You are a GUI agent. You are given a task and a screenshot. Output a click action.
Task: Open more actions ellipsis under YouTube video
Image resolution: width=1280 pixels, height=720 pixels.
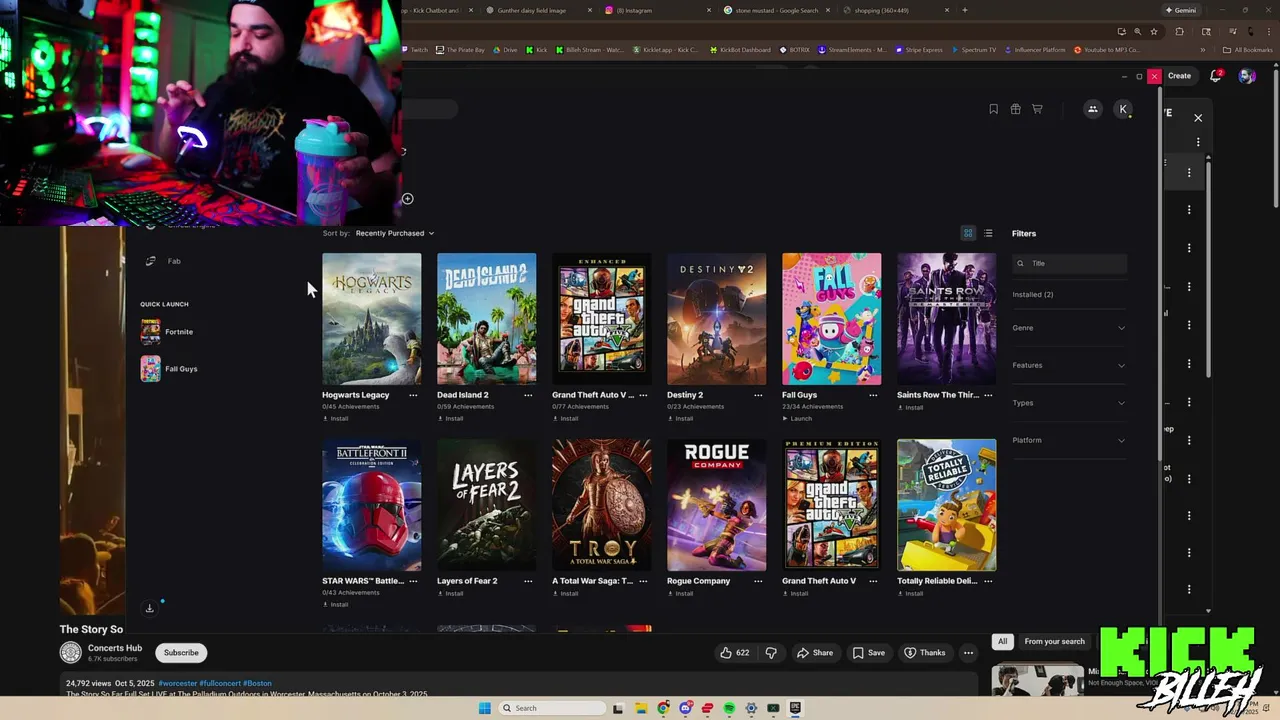pyautogui.click(x=968, y=653)
